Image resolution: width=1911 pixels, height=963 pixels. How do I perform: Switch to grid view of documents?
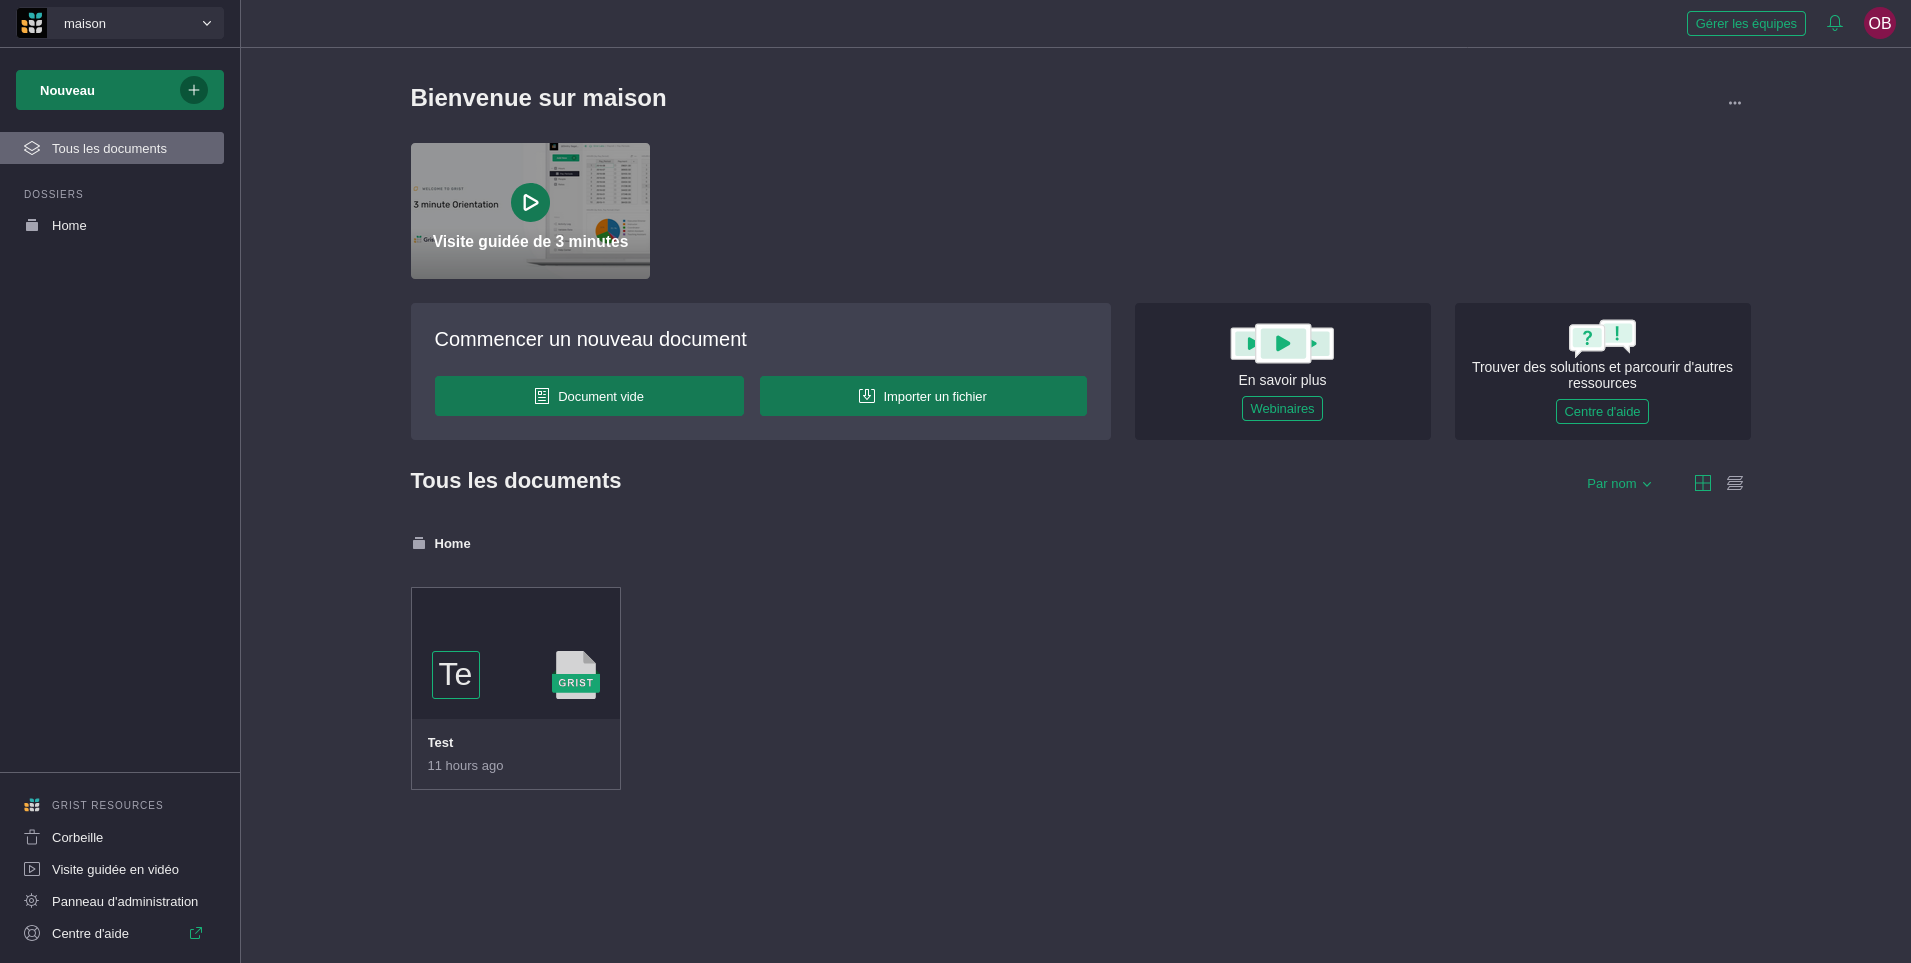click(1703, 483)
